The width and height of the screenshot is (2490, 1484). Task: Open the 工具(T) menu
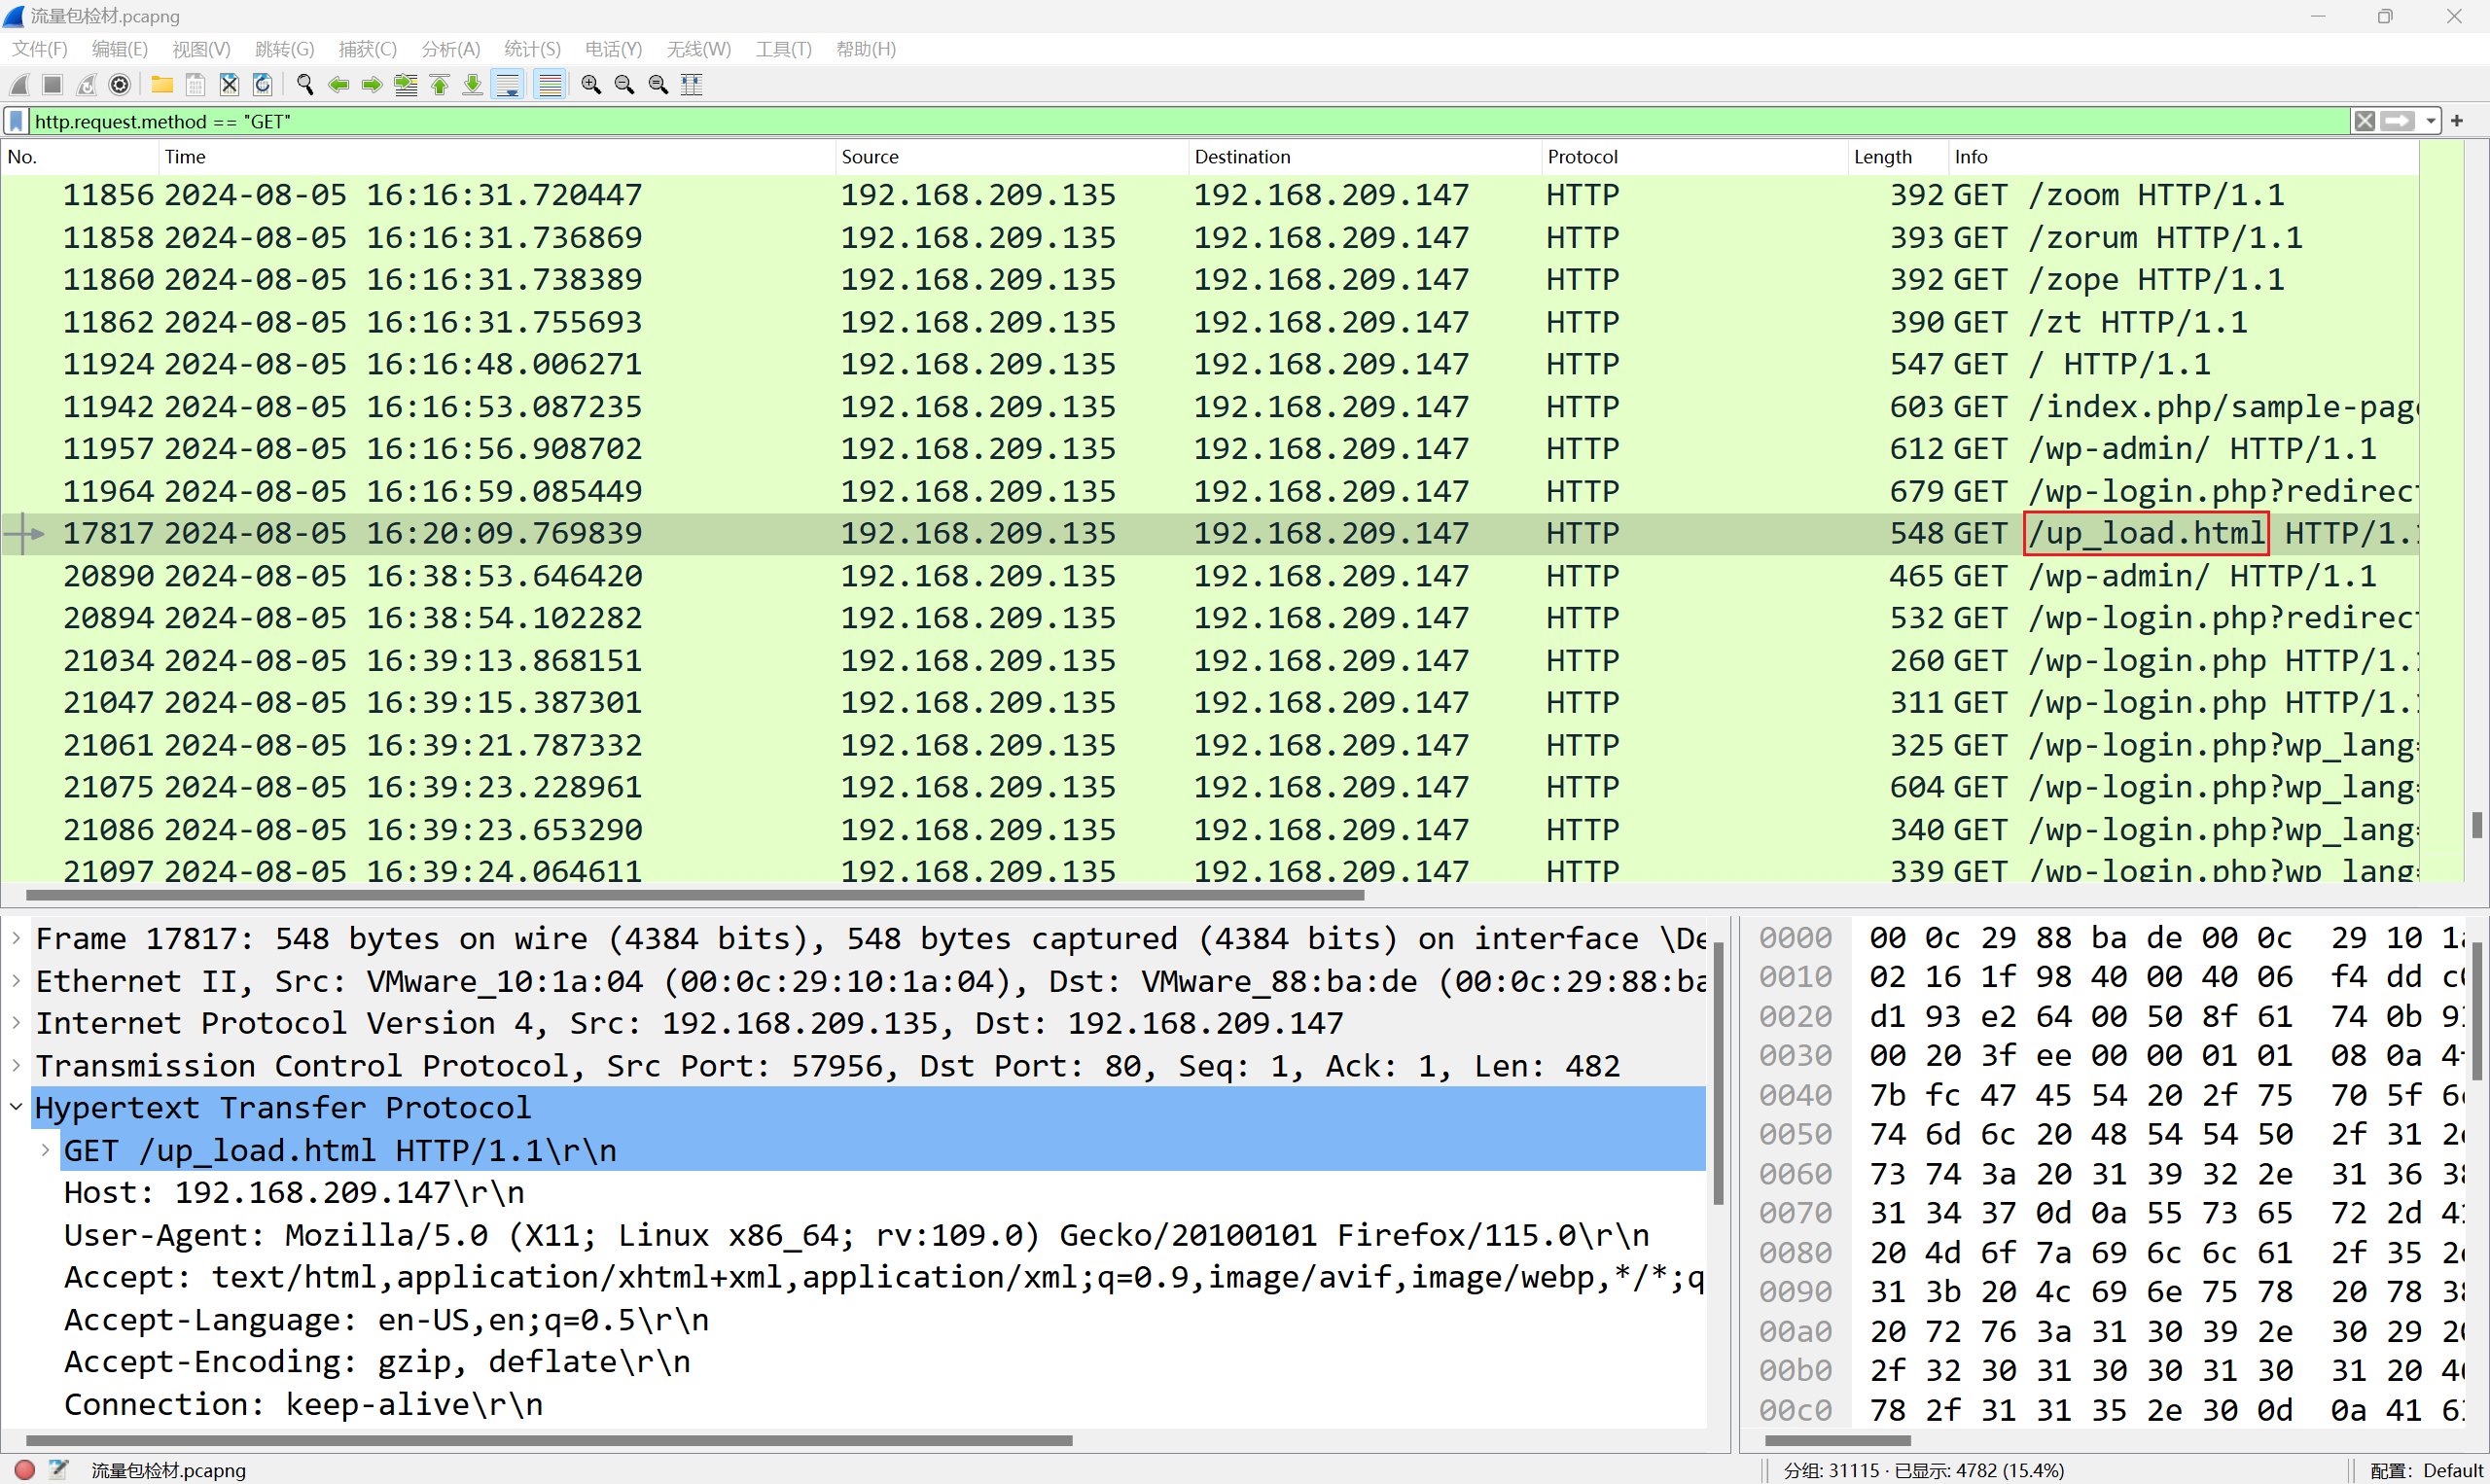pos(783,49)
